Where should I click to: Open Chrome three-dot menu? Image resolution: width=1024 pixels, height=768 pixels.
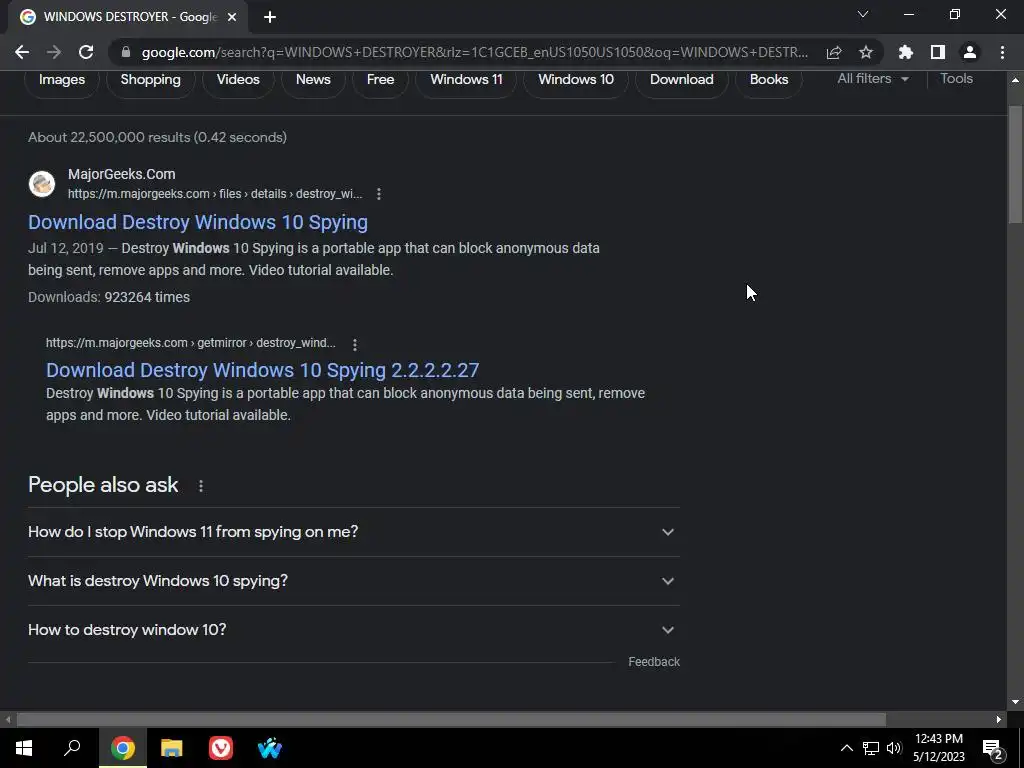(1002, 52)
